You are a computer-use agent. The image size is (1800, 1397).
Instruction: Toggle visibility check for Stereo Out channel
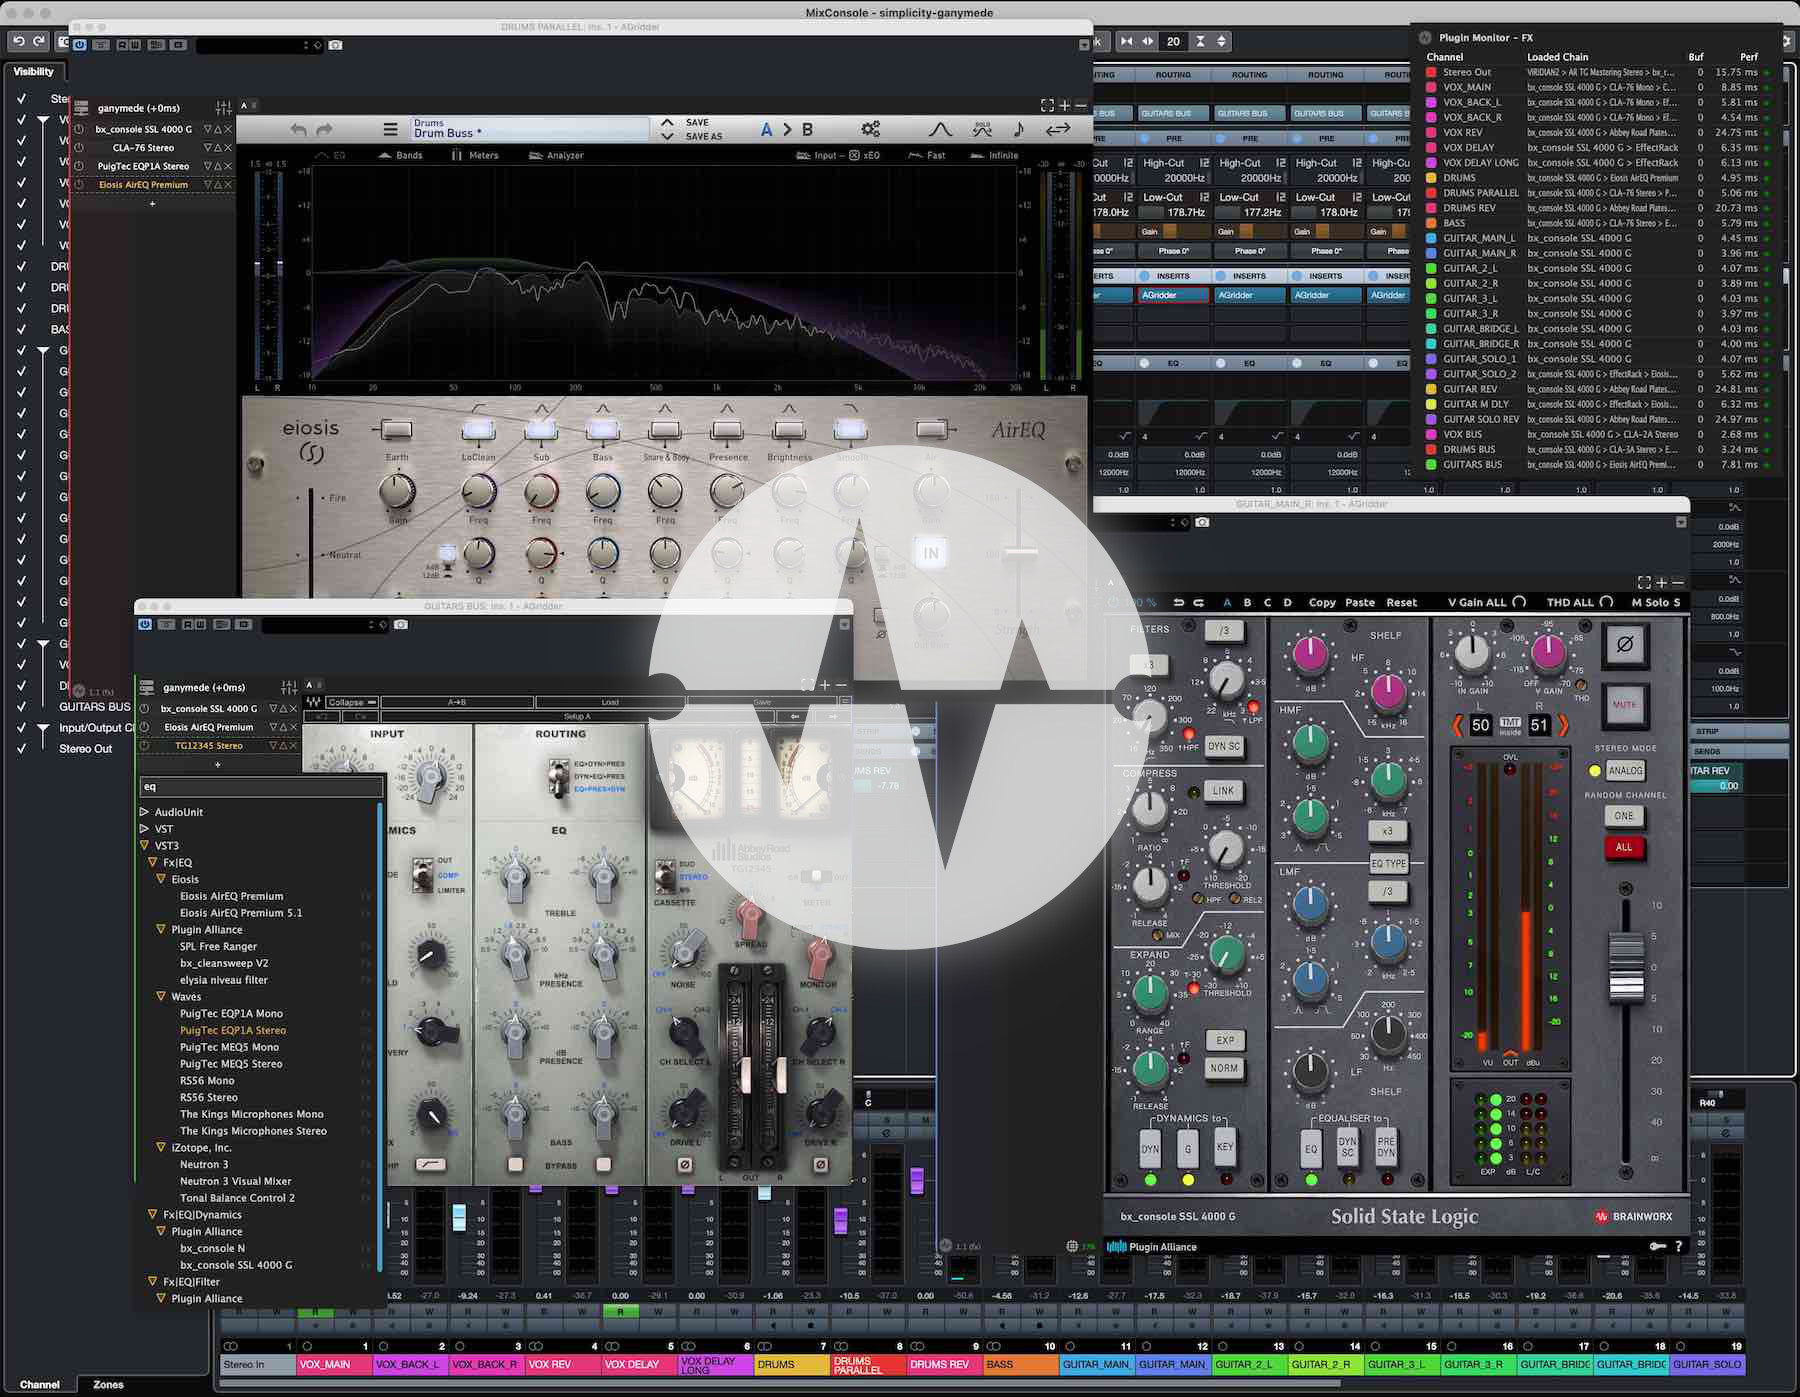point(21,748)
